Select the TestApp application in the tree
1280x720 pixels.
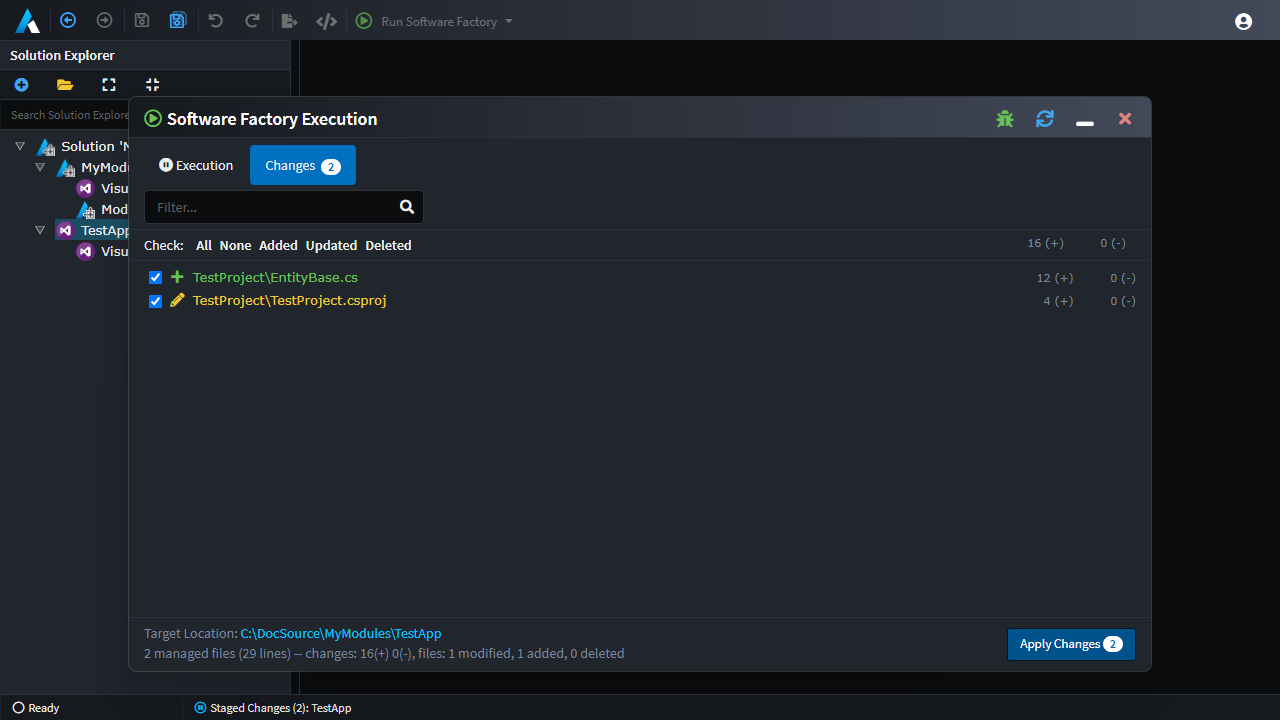92,230
